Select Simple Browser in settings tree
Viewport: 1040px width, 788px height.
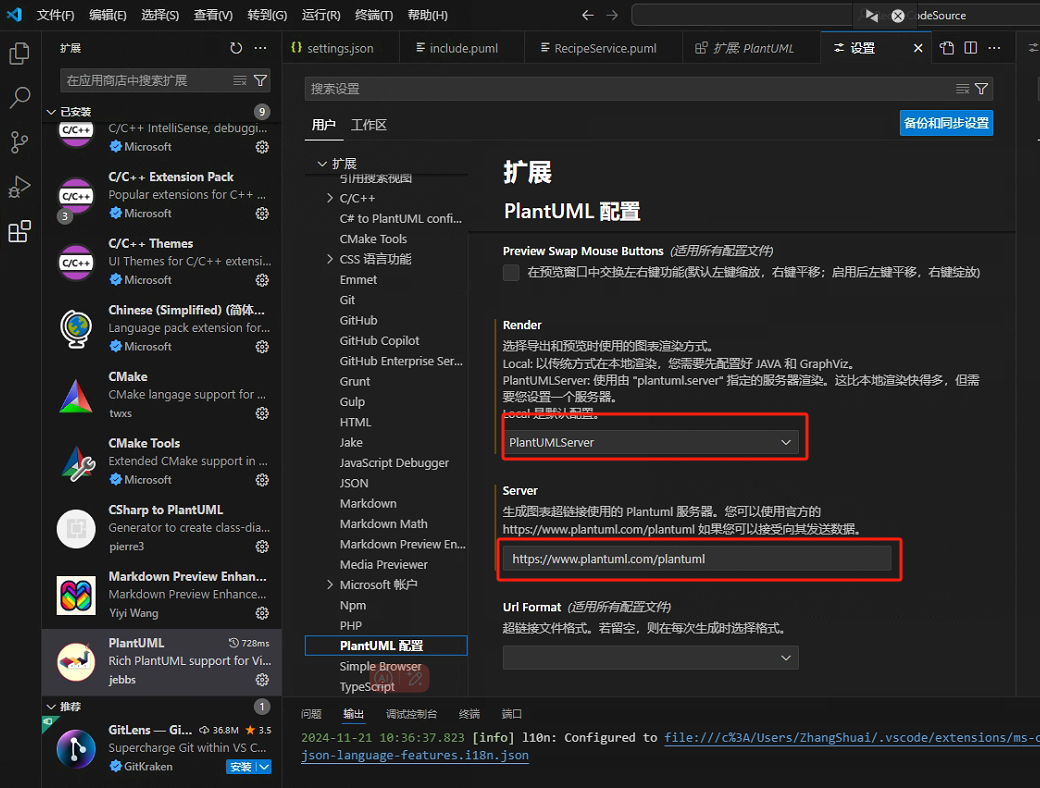pos(380,667)
